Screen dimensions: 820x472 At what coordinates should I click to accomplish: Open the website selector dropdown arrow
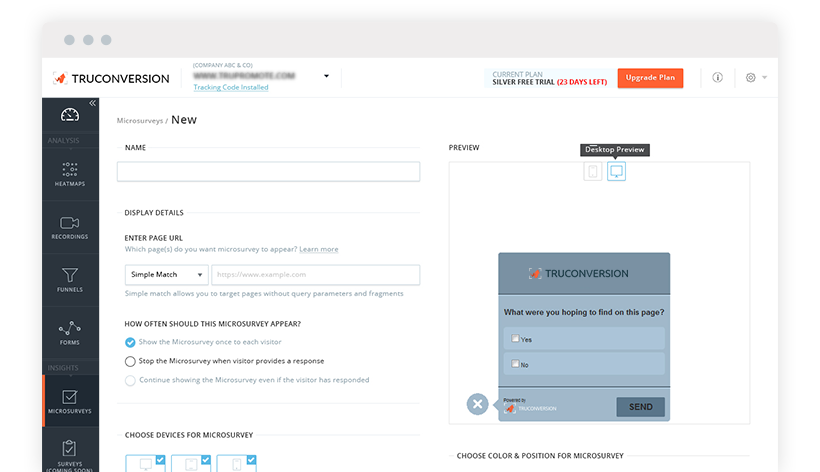326,76
